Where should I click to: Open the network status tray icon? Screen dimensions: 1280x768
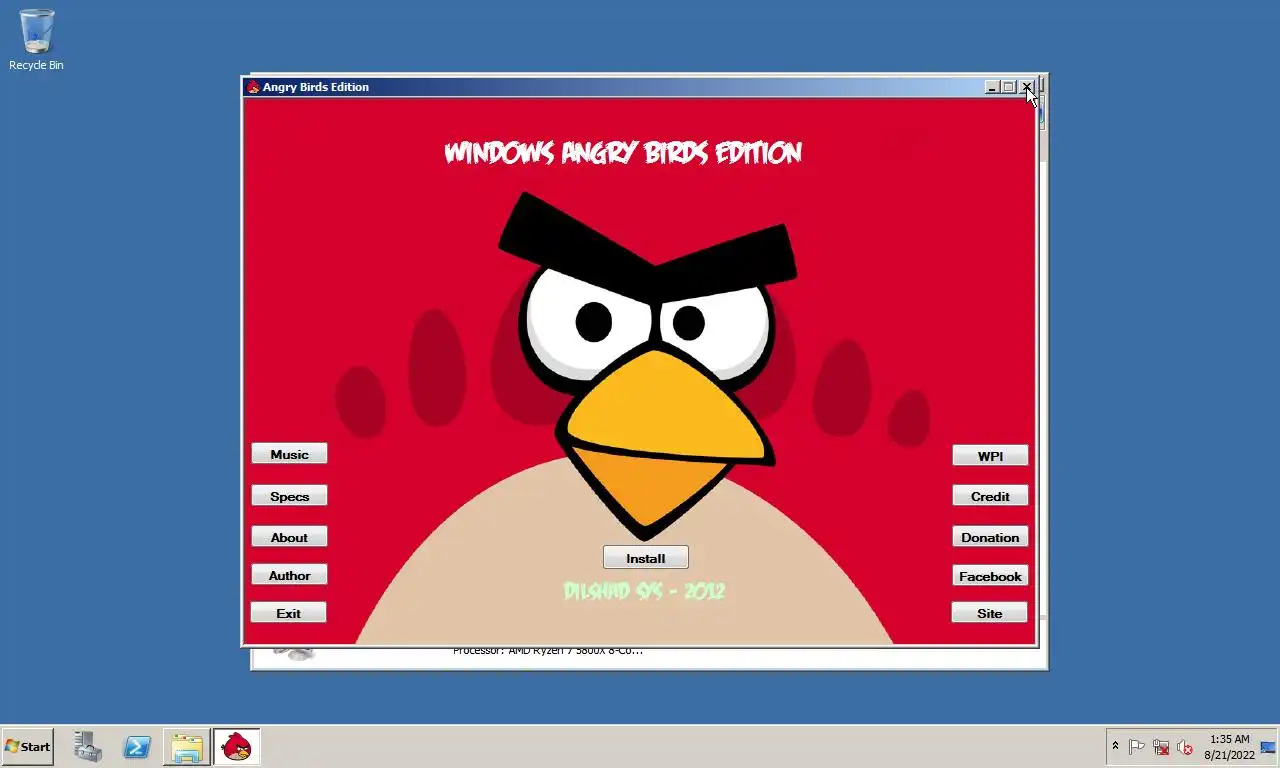[1161, 747]
